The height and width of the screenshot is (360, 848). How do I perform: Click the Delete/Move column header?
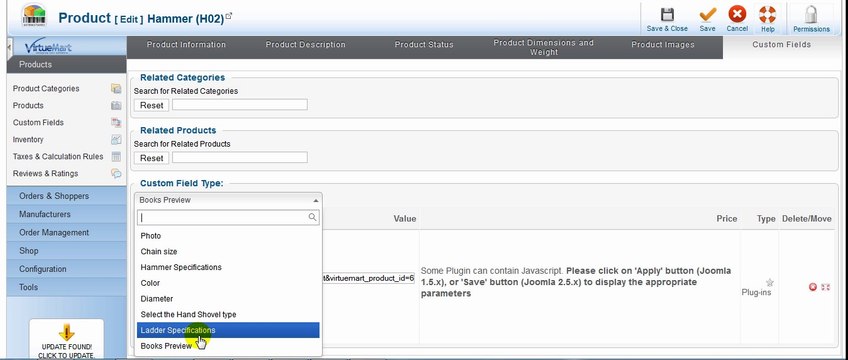(x=807, y=219)
